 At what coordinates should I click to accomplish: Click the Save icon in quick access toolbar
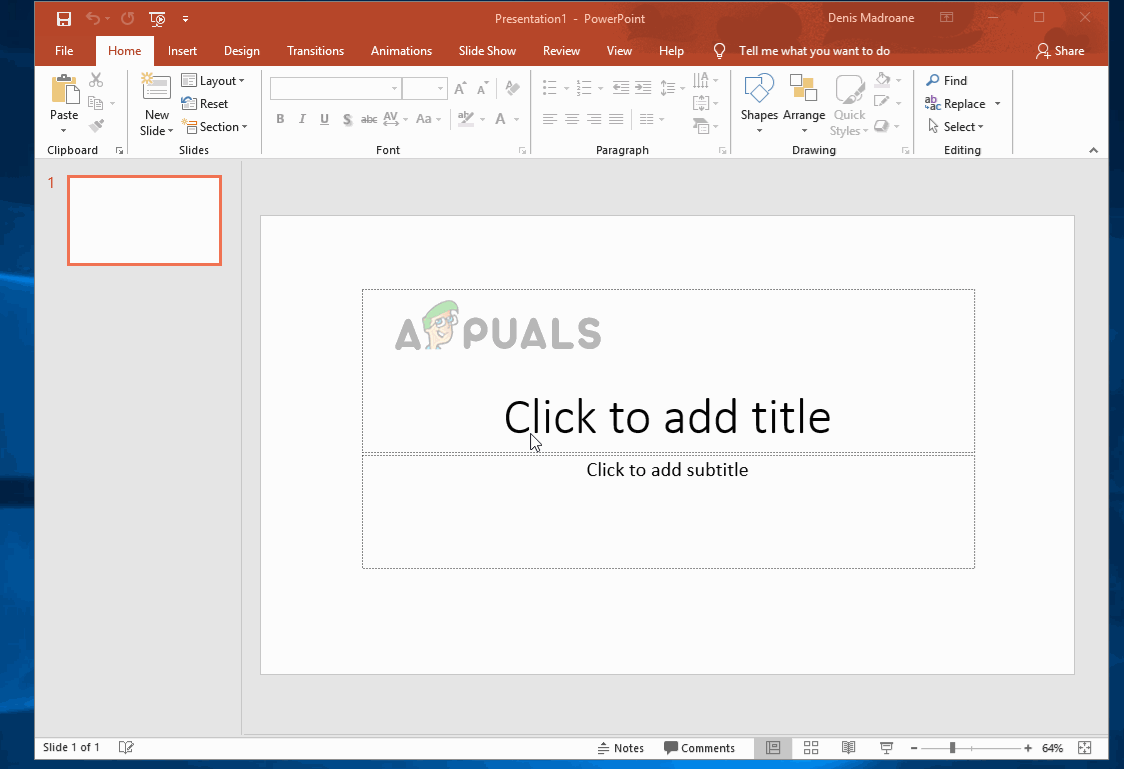[64, 18]
